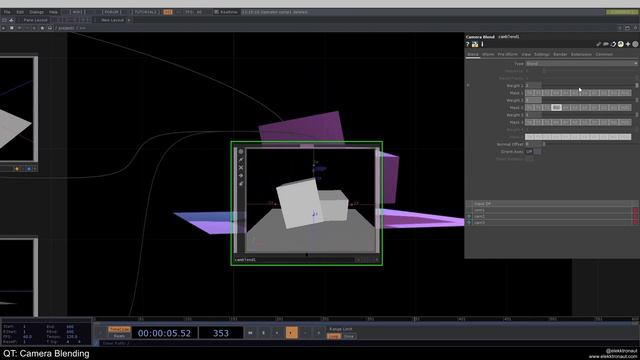Toggle last channel button in Mask 3 row
Image resolution: width=640 pixels, height=360 pixels.
[625, 122]
